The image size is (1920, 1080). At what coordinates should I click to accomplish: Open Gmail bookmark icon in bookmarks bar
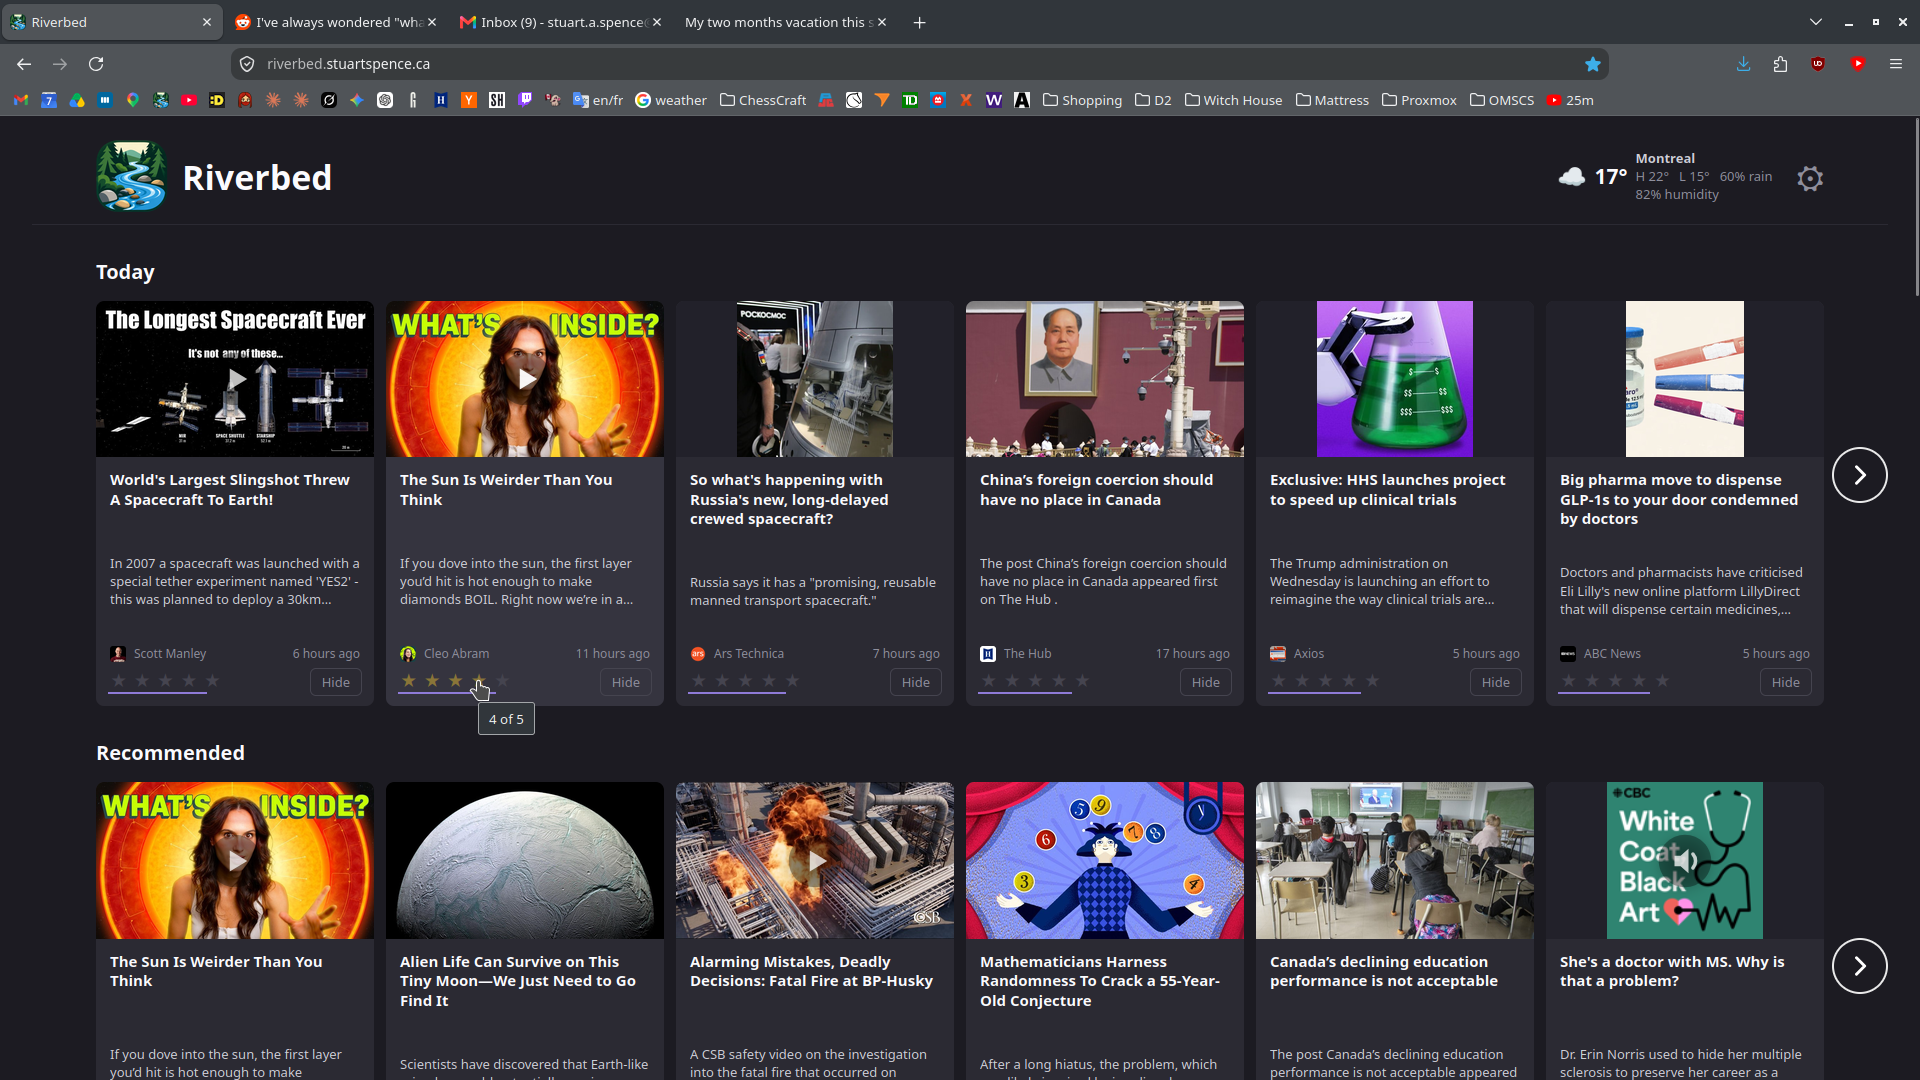[x=20, y=100]
